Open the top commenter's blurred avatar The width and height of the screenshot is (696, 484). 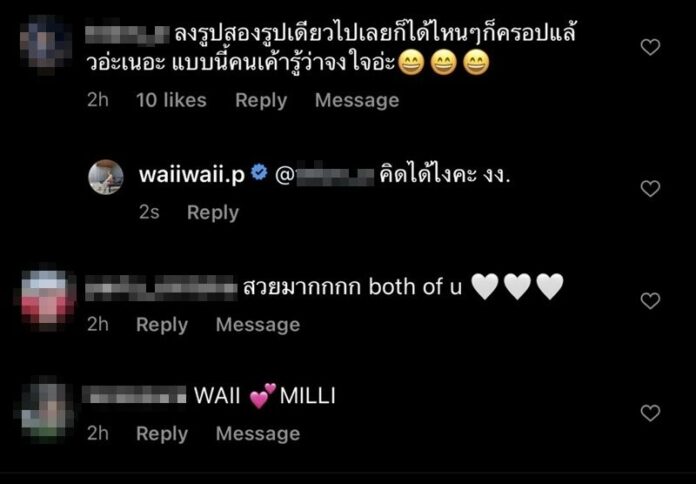click(46, 44)
